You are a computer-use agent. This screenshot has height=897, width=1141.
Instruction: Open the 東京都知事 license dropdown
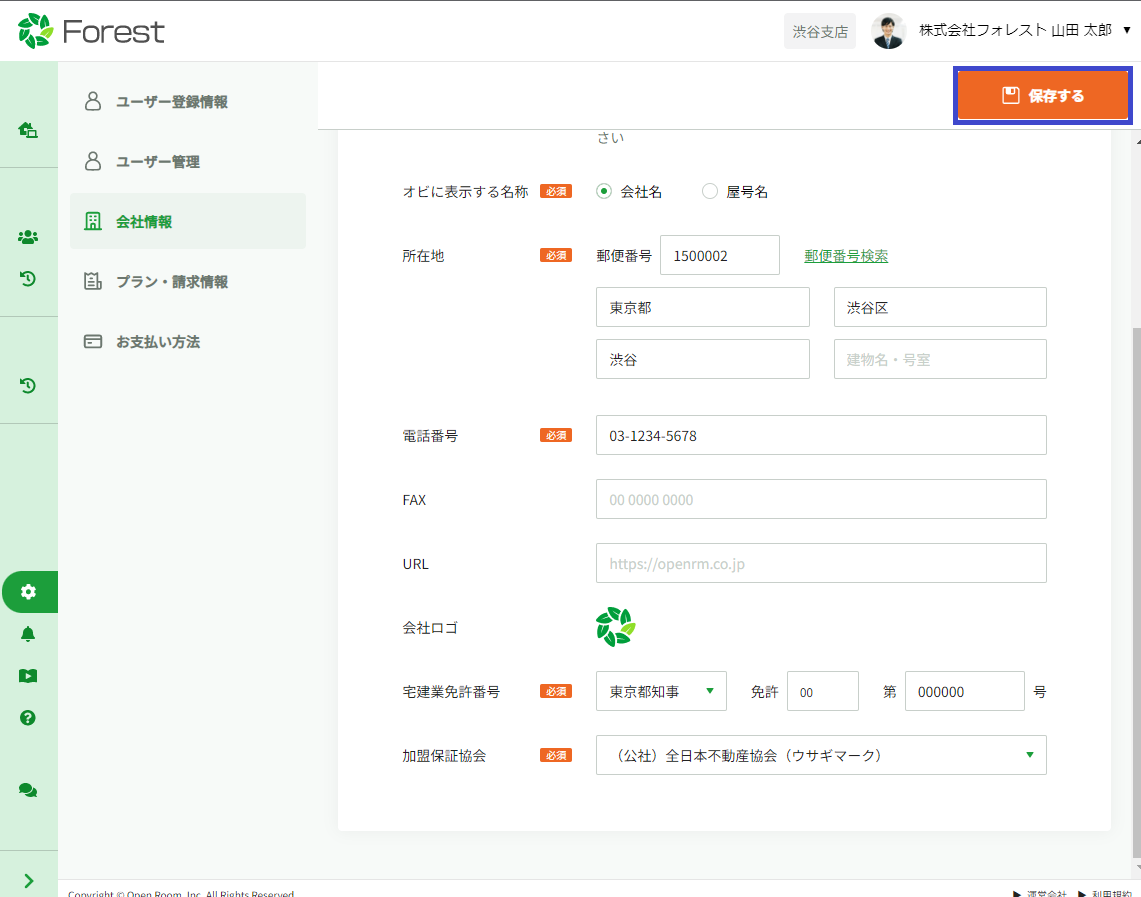pos(661,691)
